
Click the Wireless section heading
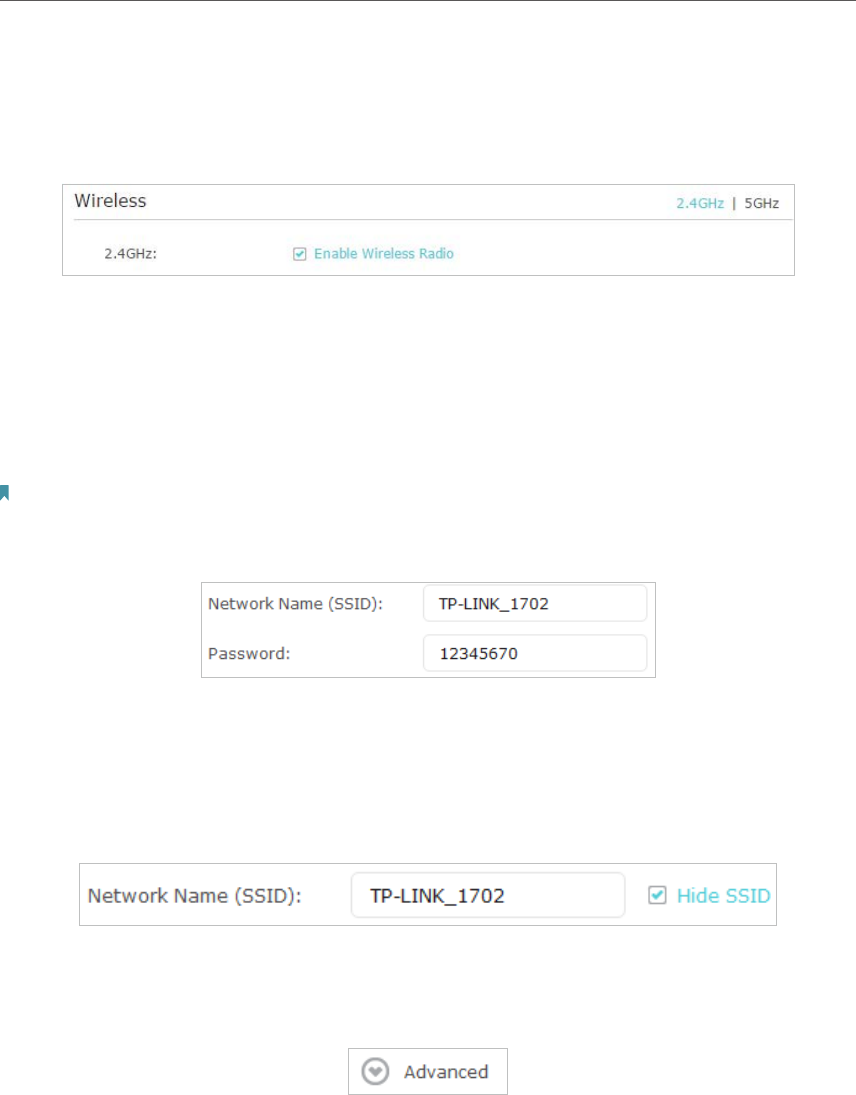click(110, 201)
